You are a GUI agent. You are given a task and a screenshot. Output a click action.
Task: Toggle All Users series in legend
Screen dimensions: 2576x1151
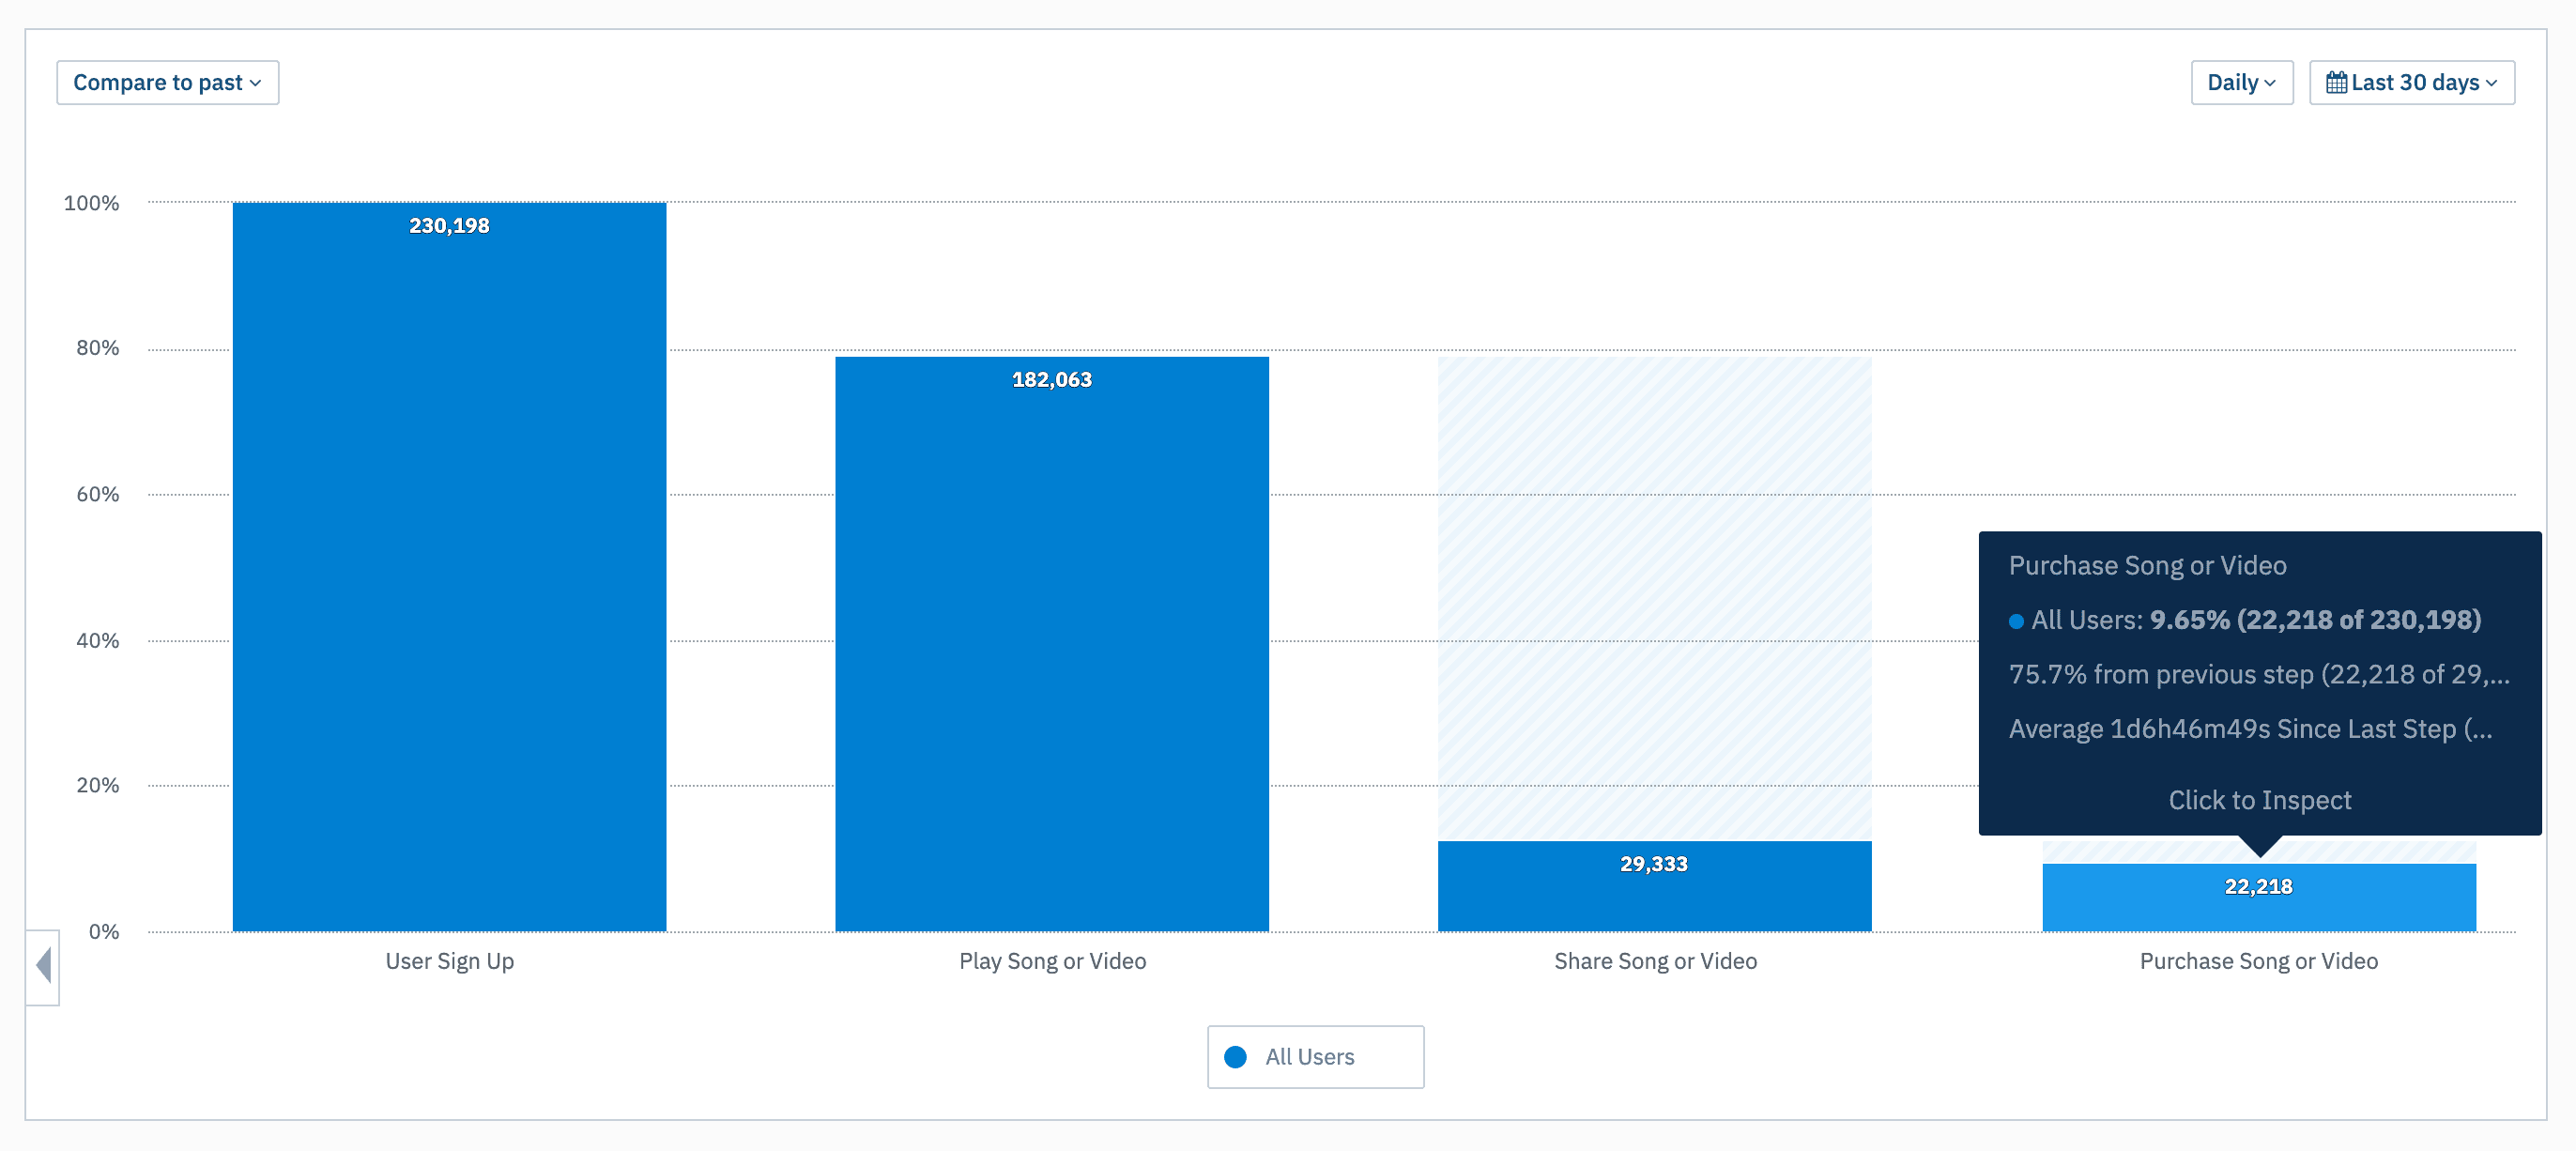pyautogui.click(x=1309, y=1057)
